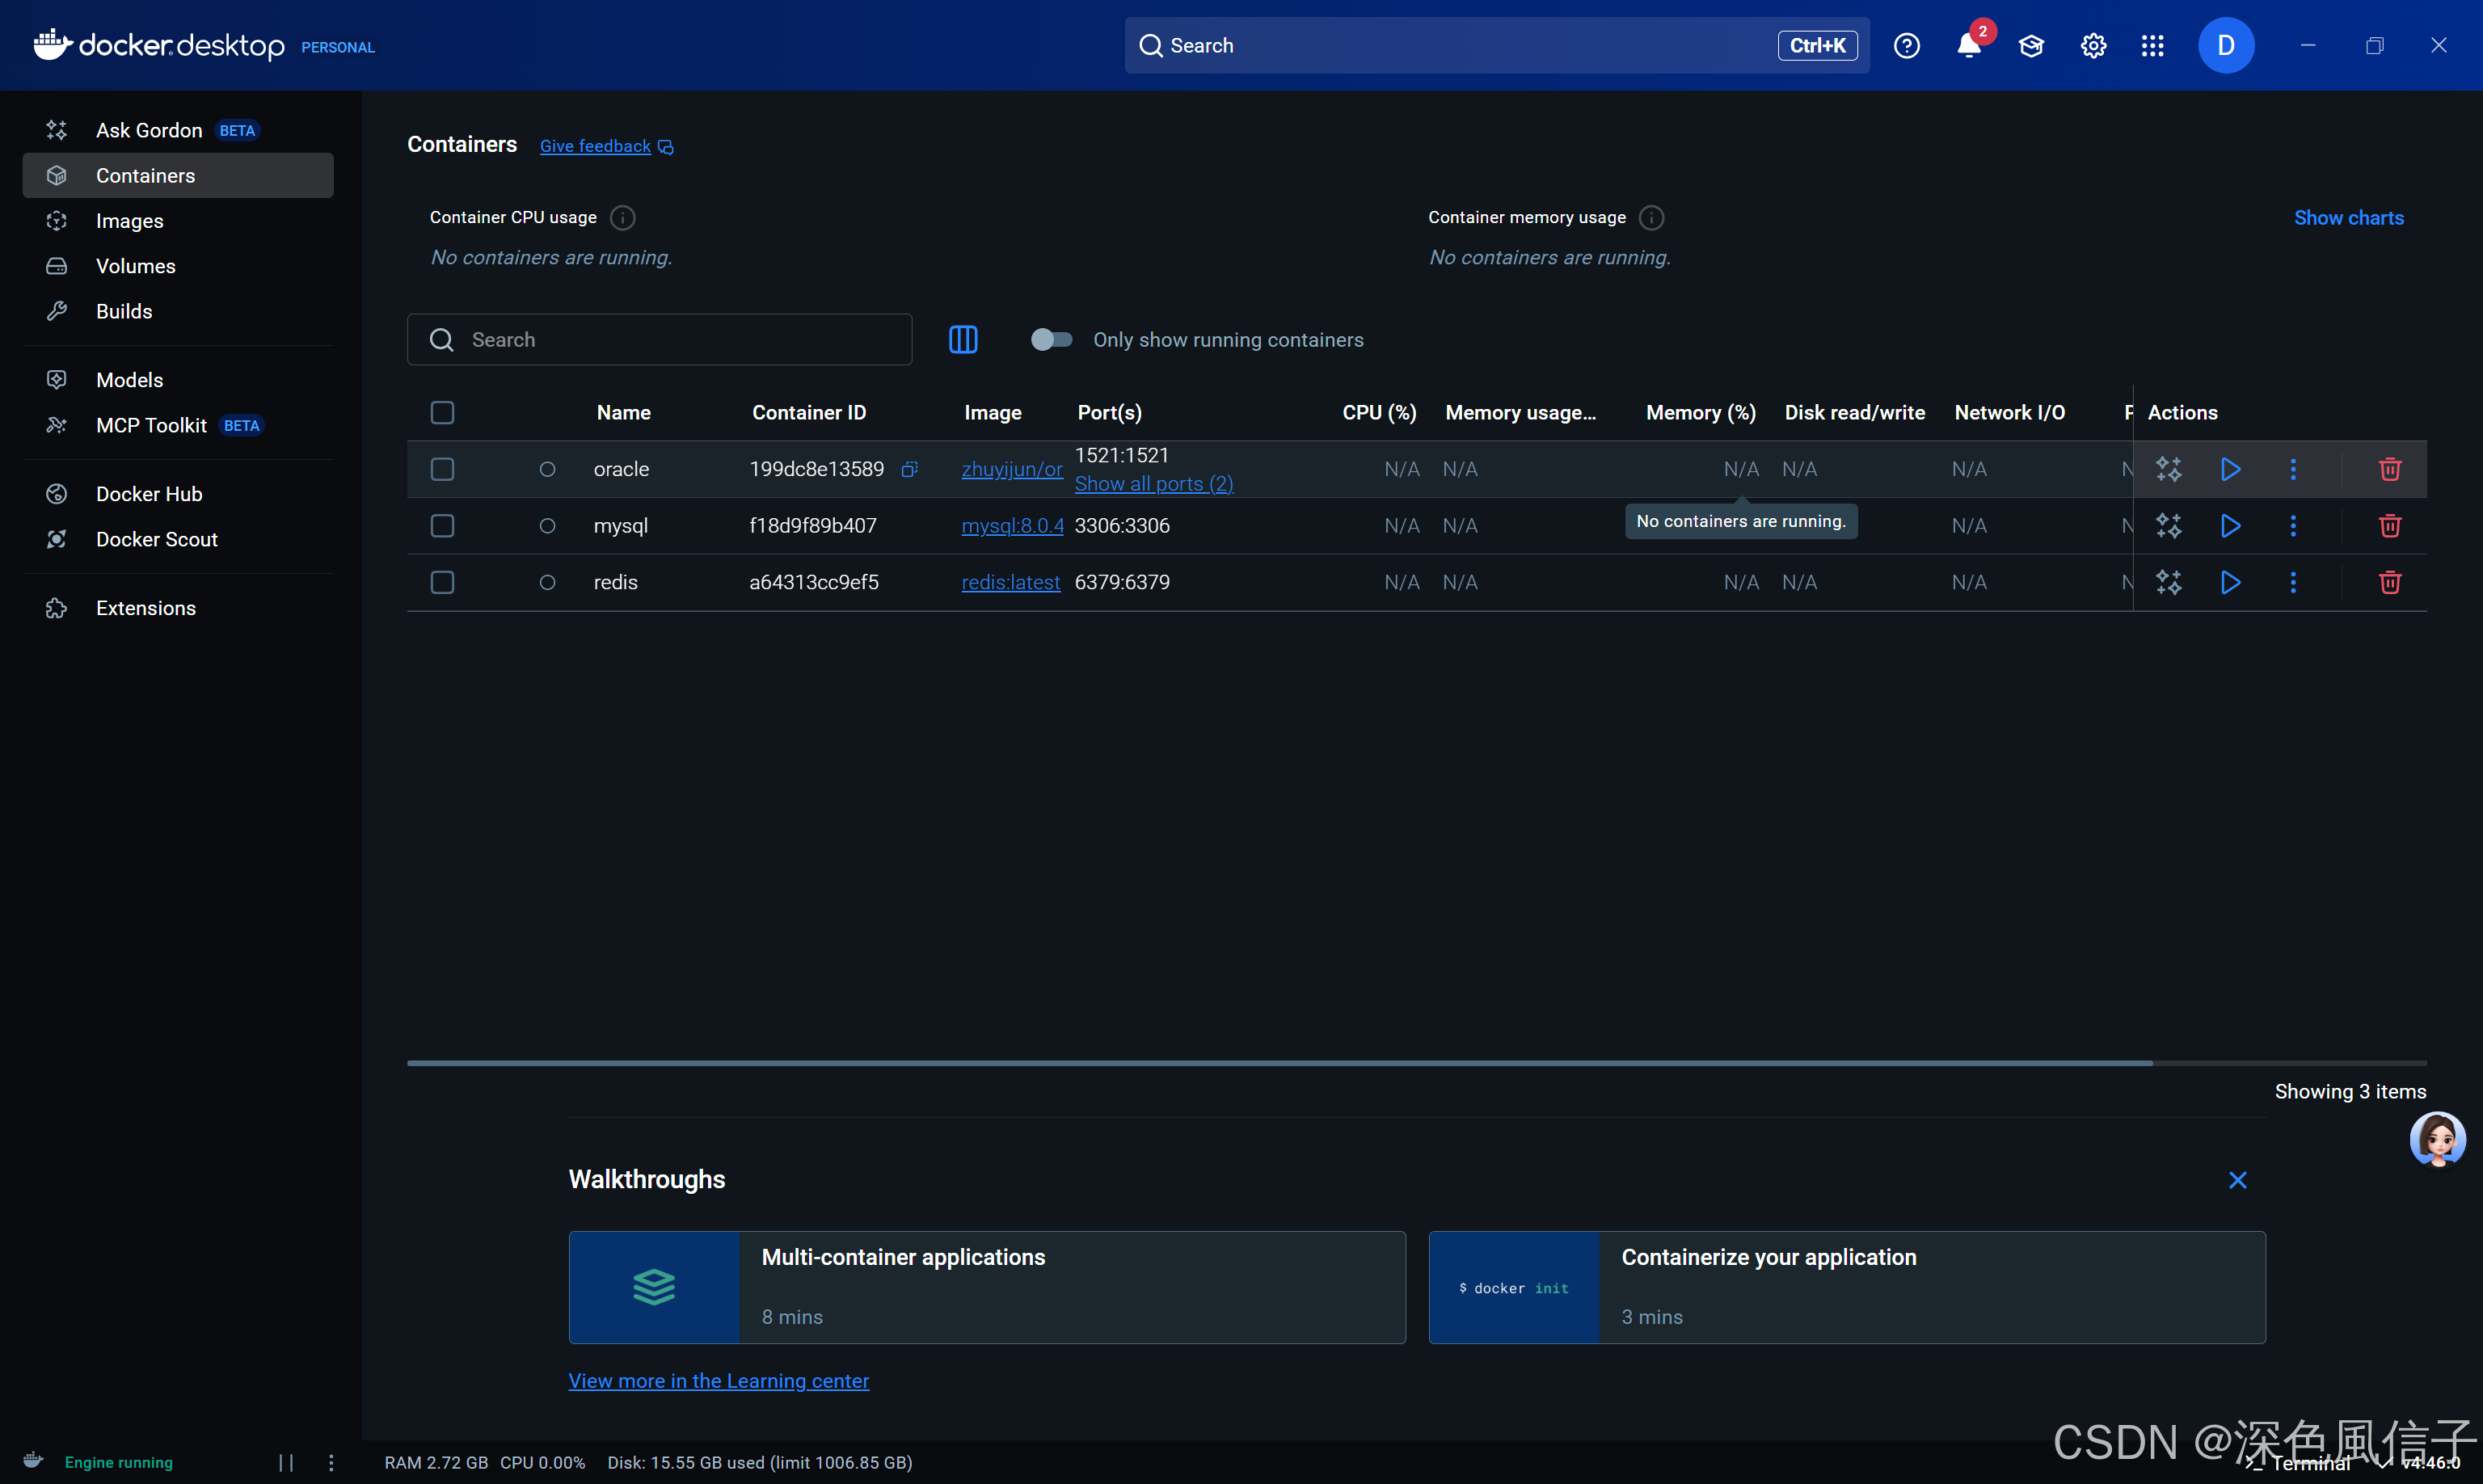Start the mysql container
The height and width of the screenshot is (1484, 2483).
2229,526
